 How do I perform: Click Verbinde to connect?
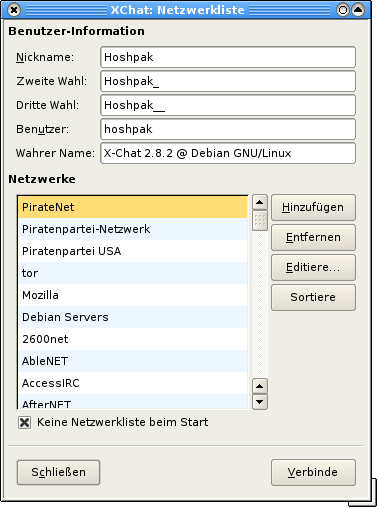(313, 472)
